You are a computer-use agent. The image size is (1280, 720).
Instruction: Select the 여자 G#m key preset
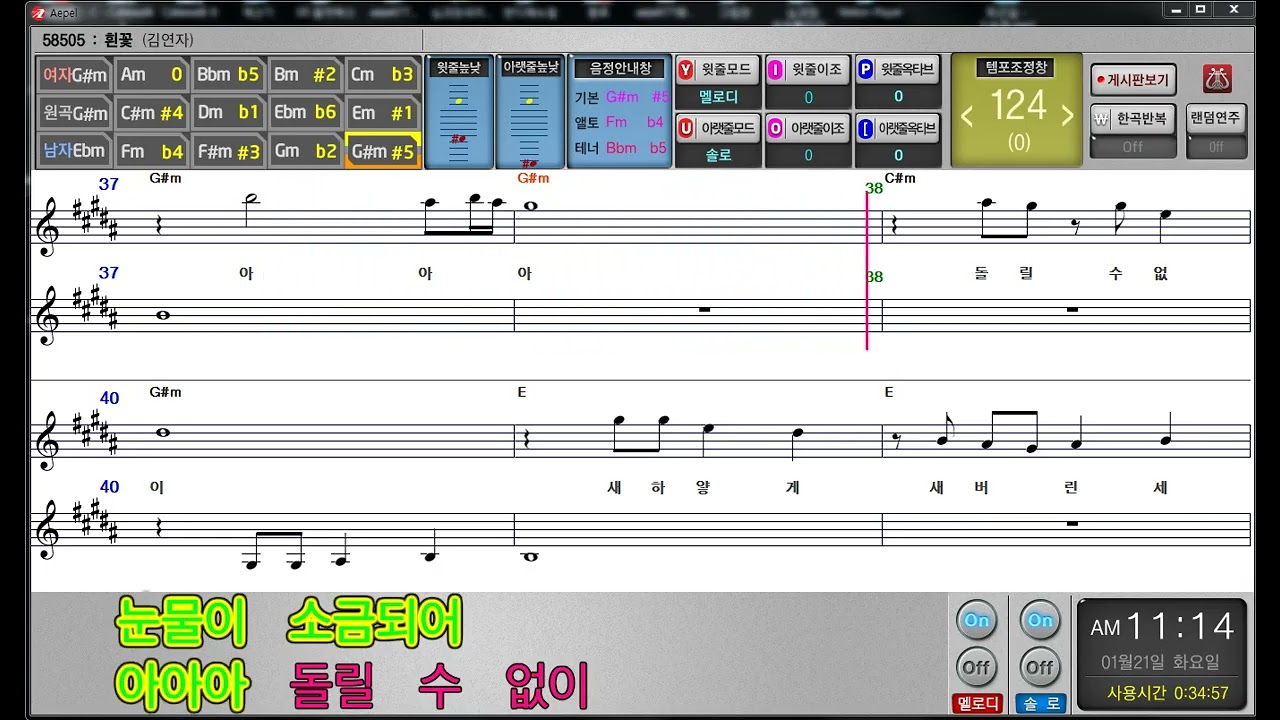pos(75,75)
